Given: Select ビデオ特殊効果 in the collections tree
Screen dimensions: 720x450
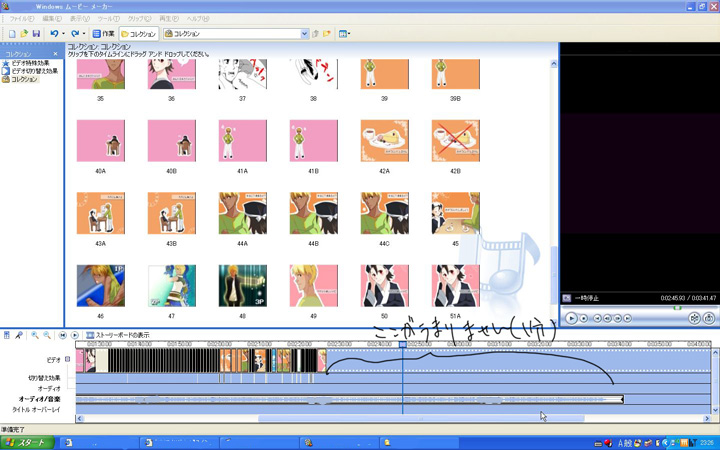Looking at the screenshot, I should click(26, 63).
